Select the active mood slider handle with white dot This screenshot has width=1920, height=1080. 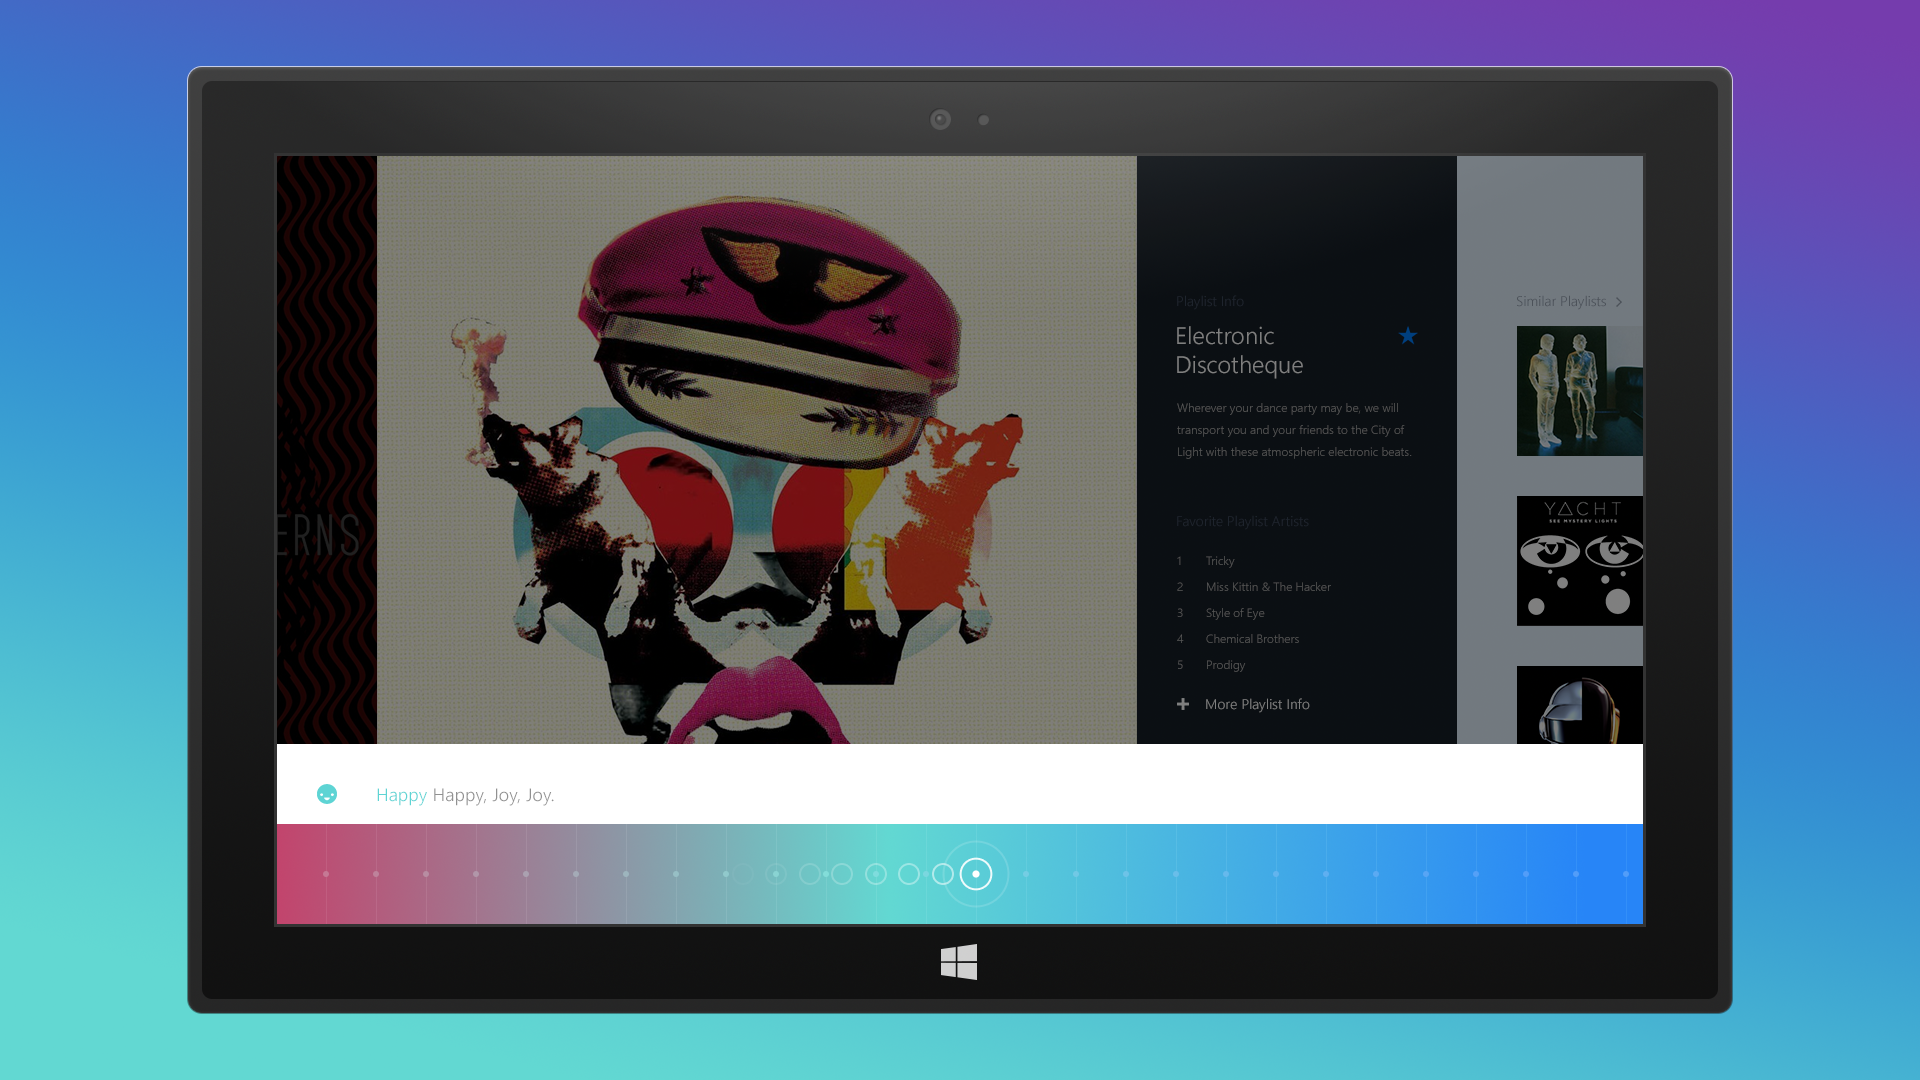point(976,874)
